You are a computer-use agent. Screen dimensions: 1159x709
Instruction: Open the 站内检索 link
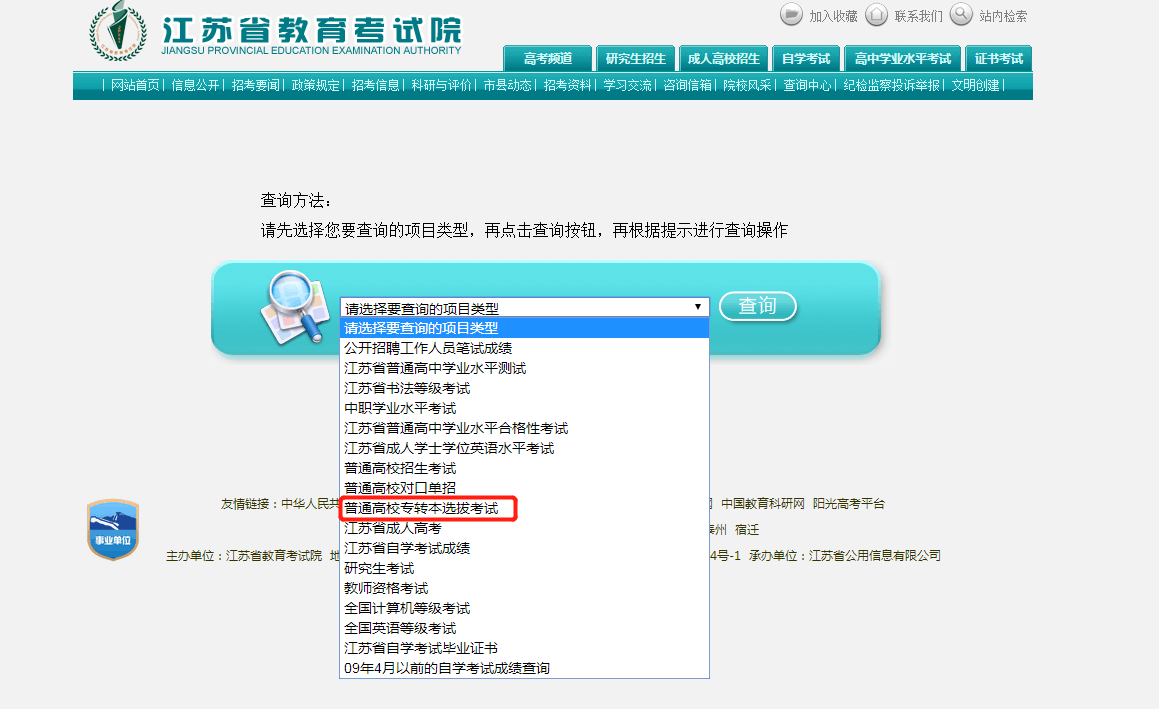click(x=1003, y=16)
